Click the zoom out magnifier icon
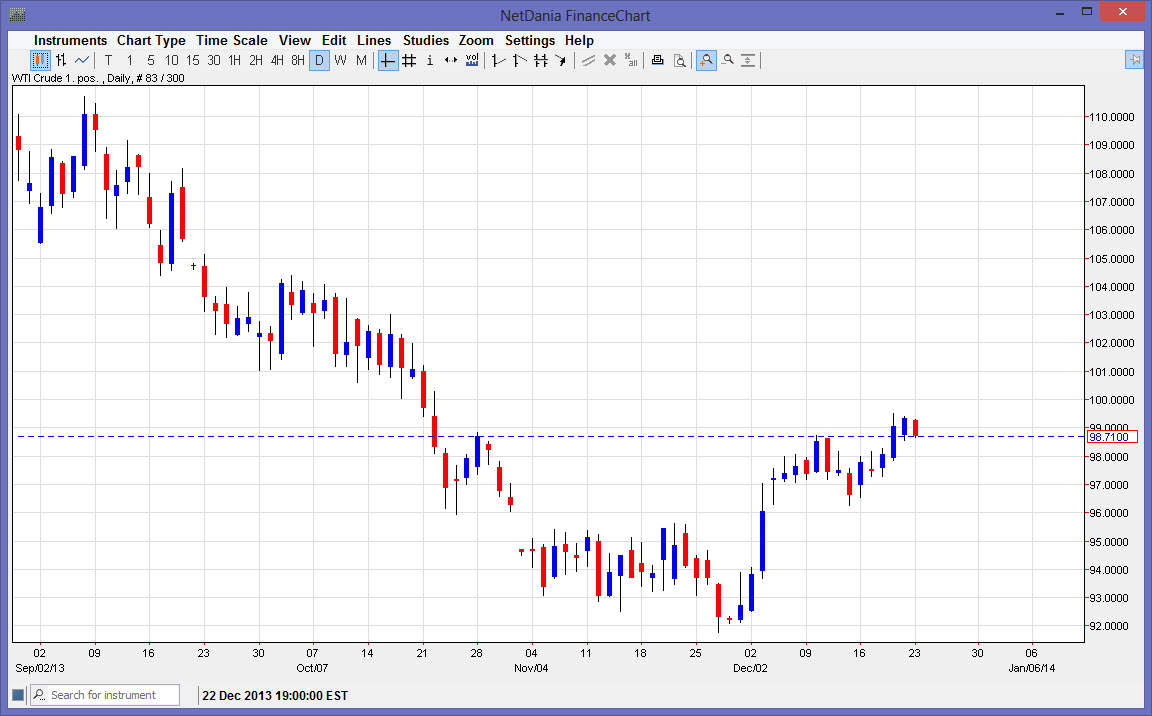Image resolution: width=1152 pixels, height=716 pixels. (728, 60)
